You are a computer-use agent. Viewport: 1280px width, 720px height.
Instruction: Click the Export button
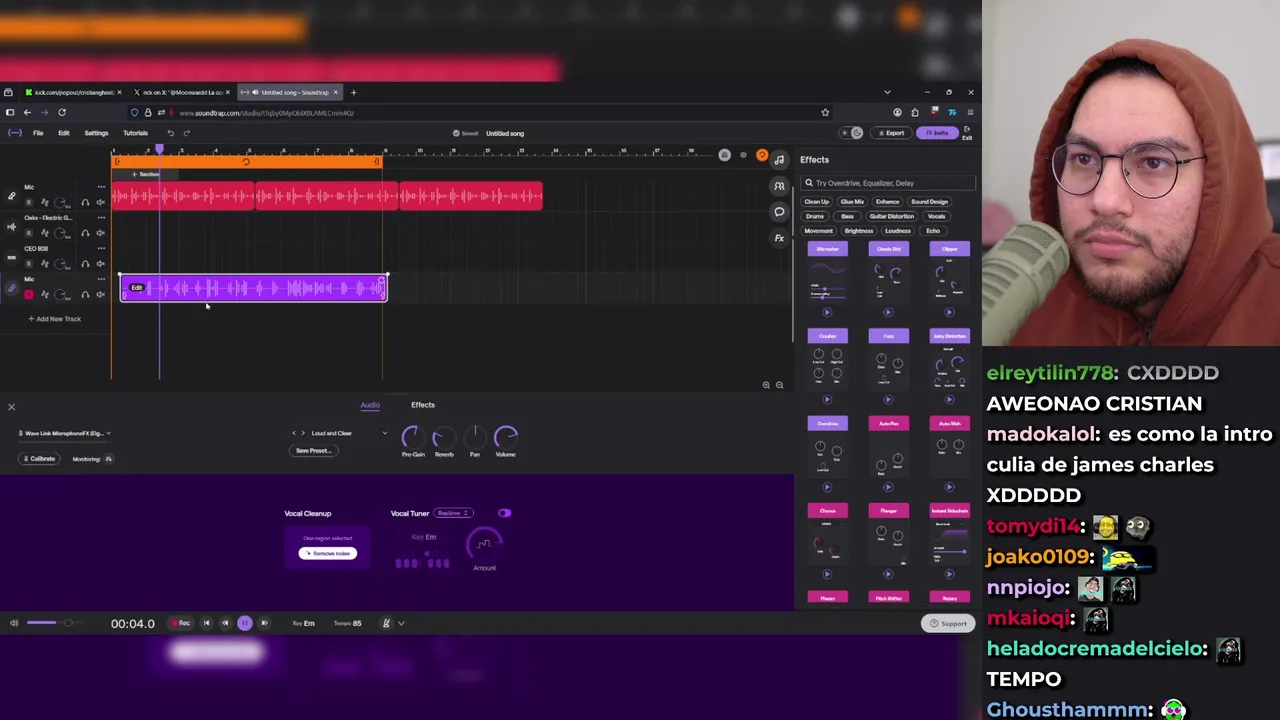click(x=891, y=133)
